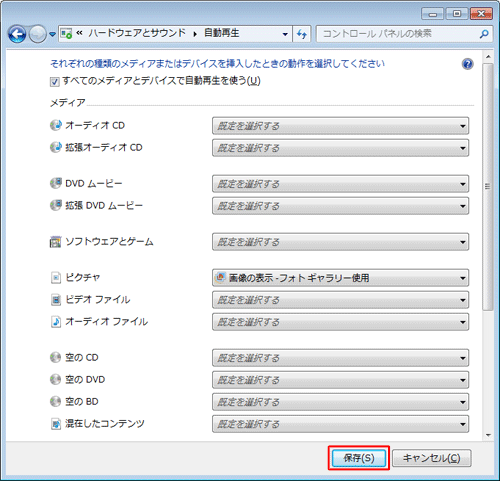Click the オーディオ CD disc icon

pos(56,125)
